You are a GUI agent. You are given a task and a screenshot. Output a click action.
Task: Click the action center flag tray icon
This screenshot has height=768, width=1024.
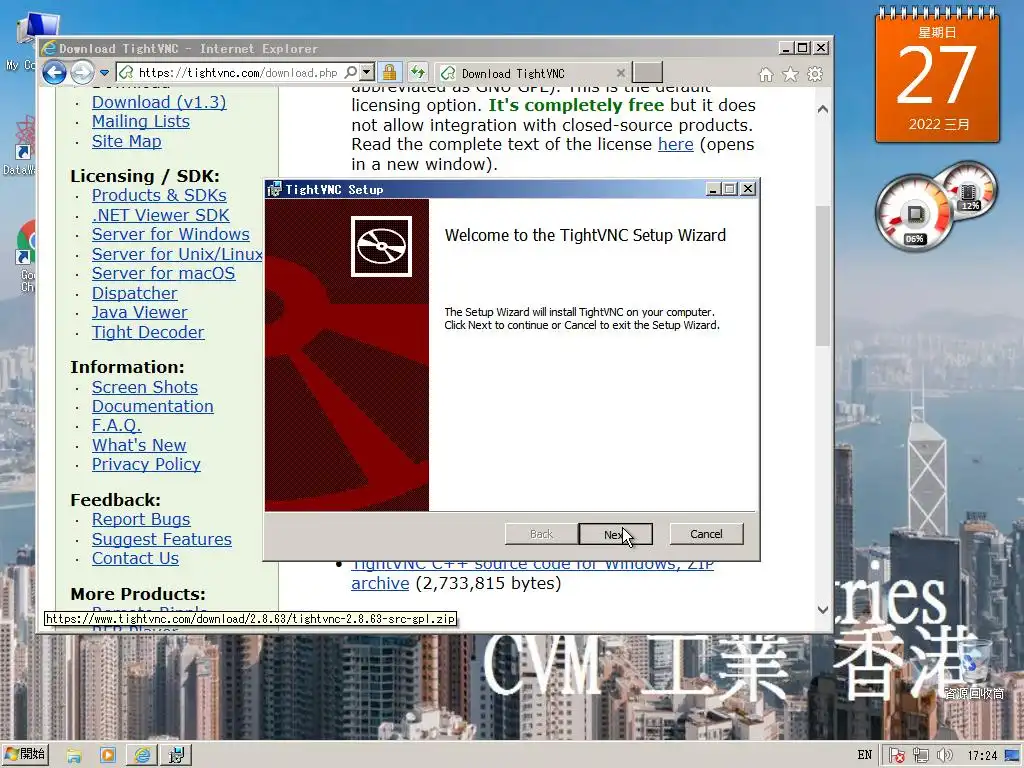897,756
